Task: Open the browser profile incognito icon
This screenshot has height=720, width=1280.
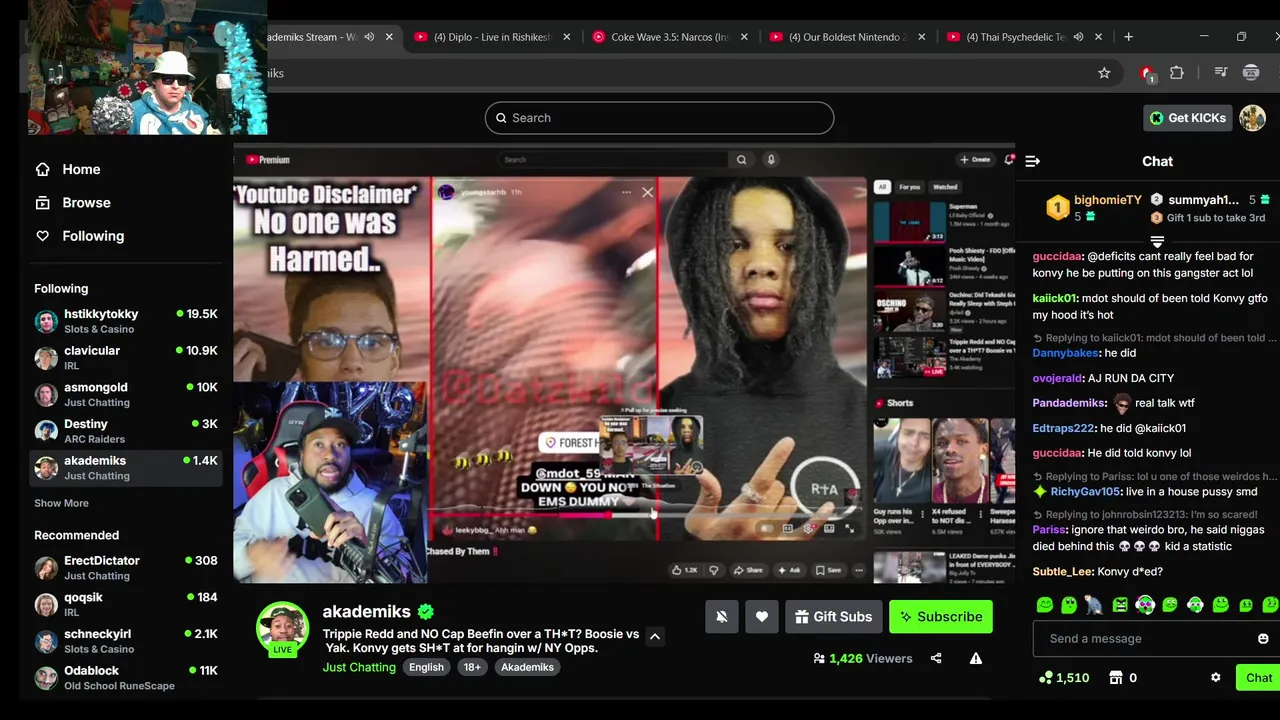Action: click(1250, 73)
